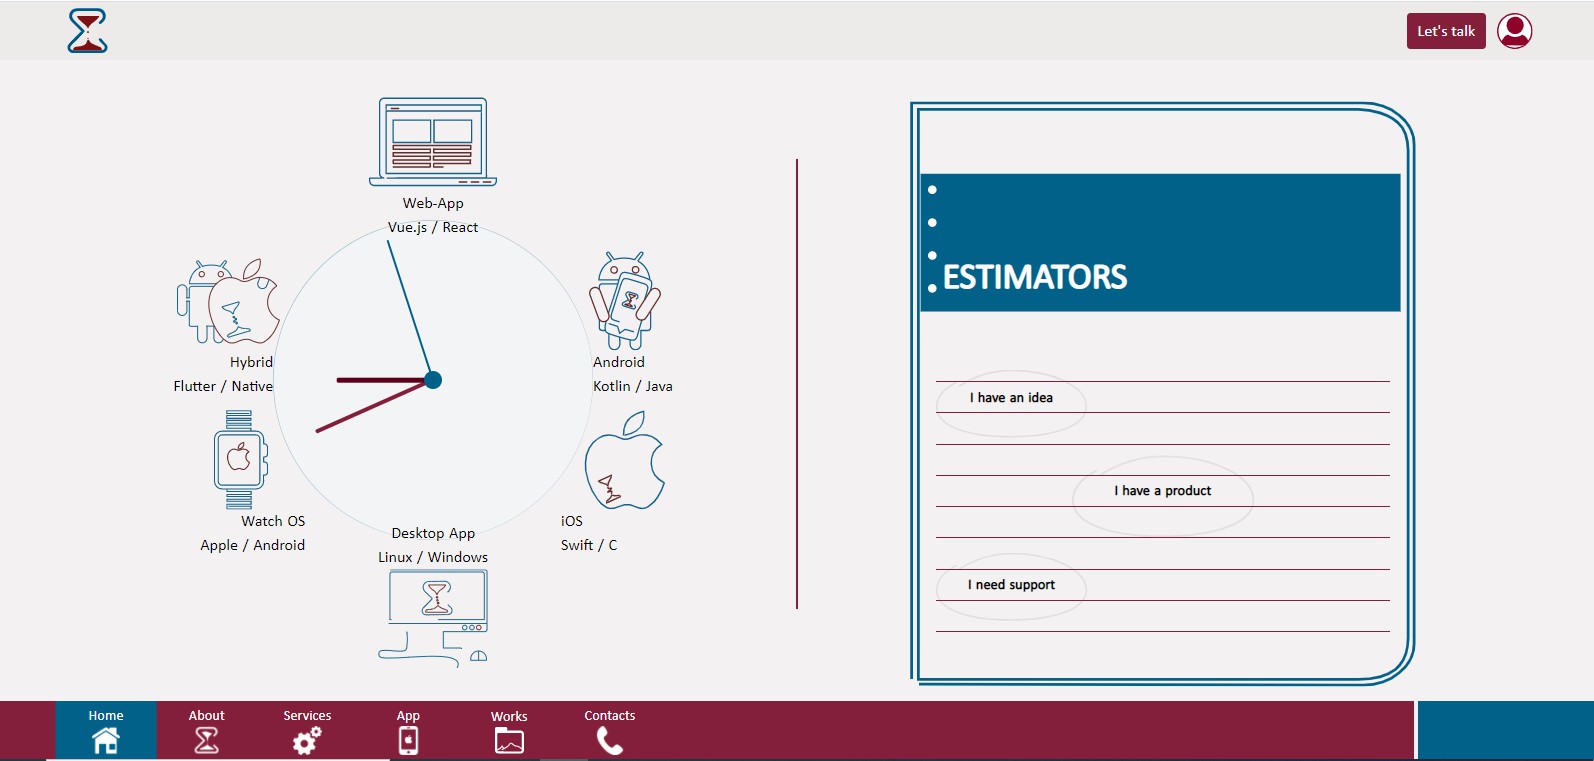Click the About hourglass icon
1594x761 pixels.
click(x=207, y=740)
